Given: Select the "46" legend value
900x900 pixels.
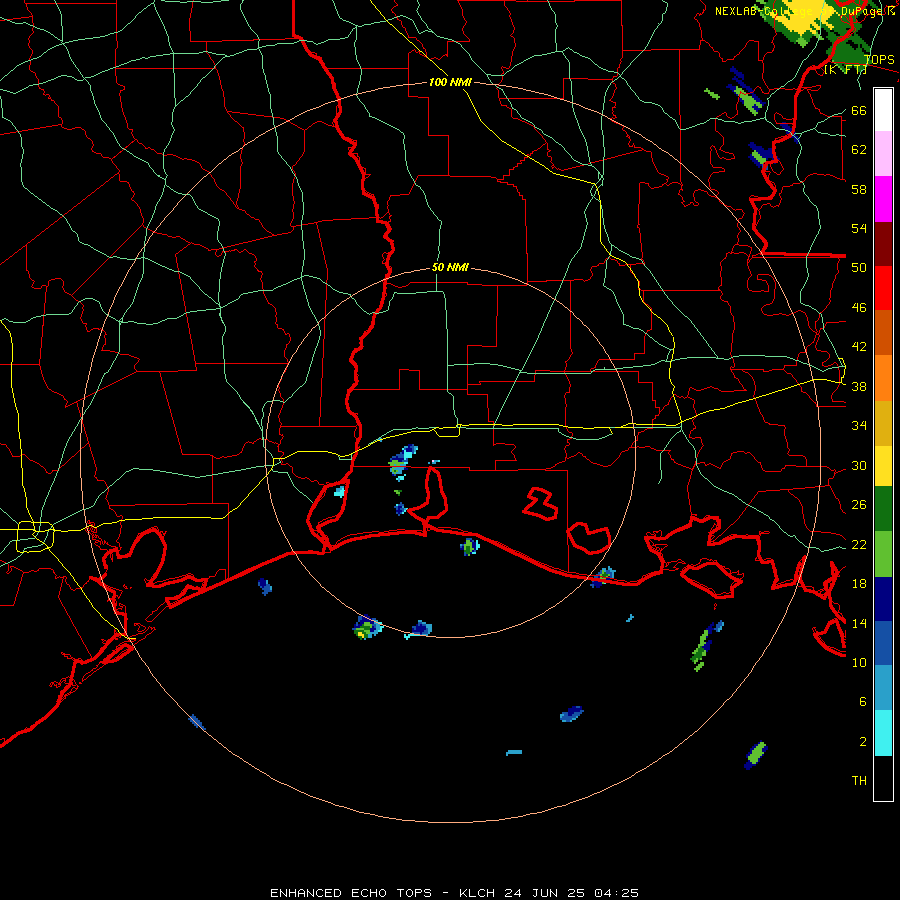Looking at the screenshot, I should (x=859, y=308).
